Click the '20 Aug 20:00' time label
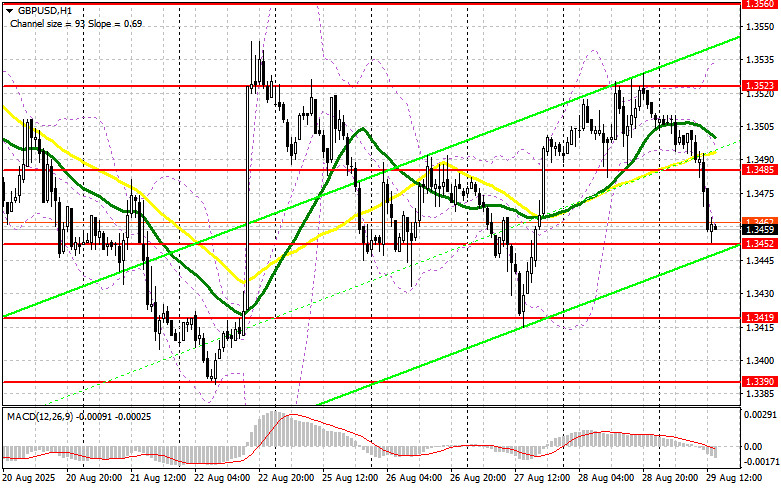Image resolution: width=781 pixels, height=489 pixels. tap(94, 478)
